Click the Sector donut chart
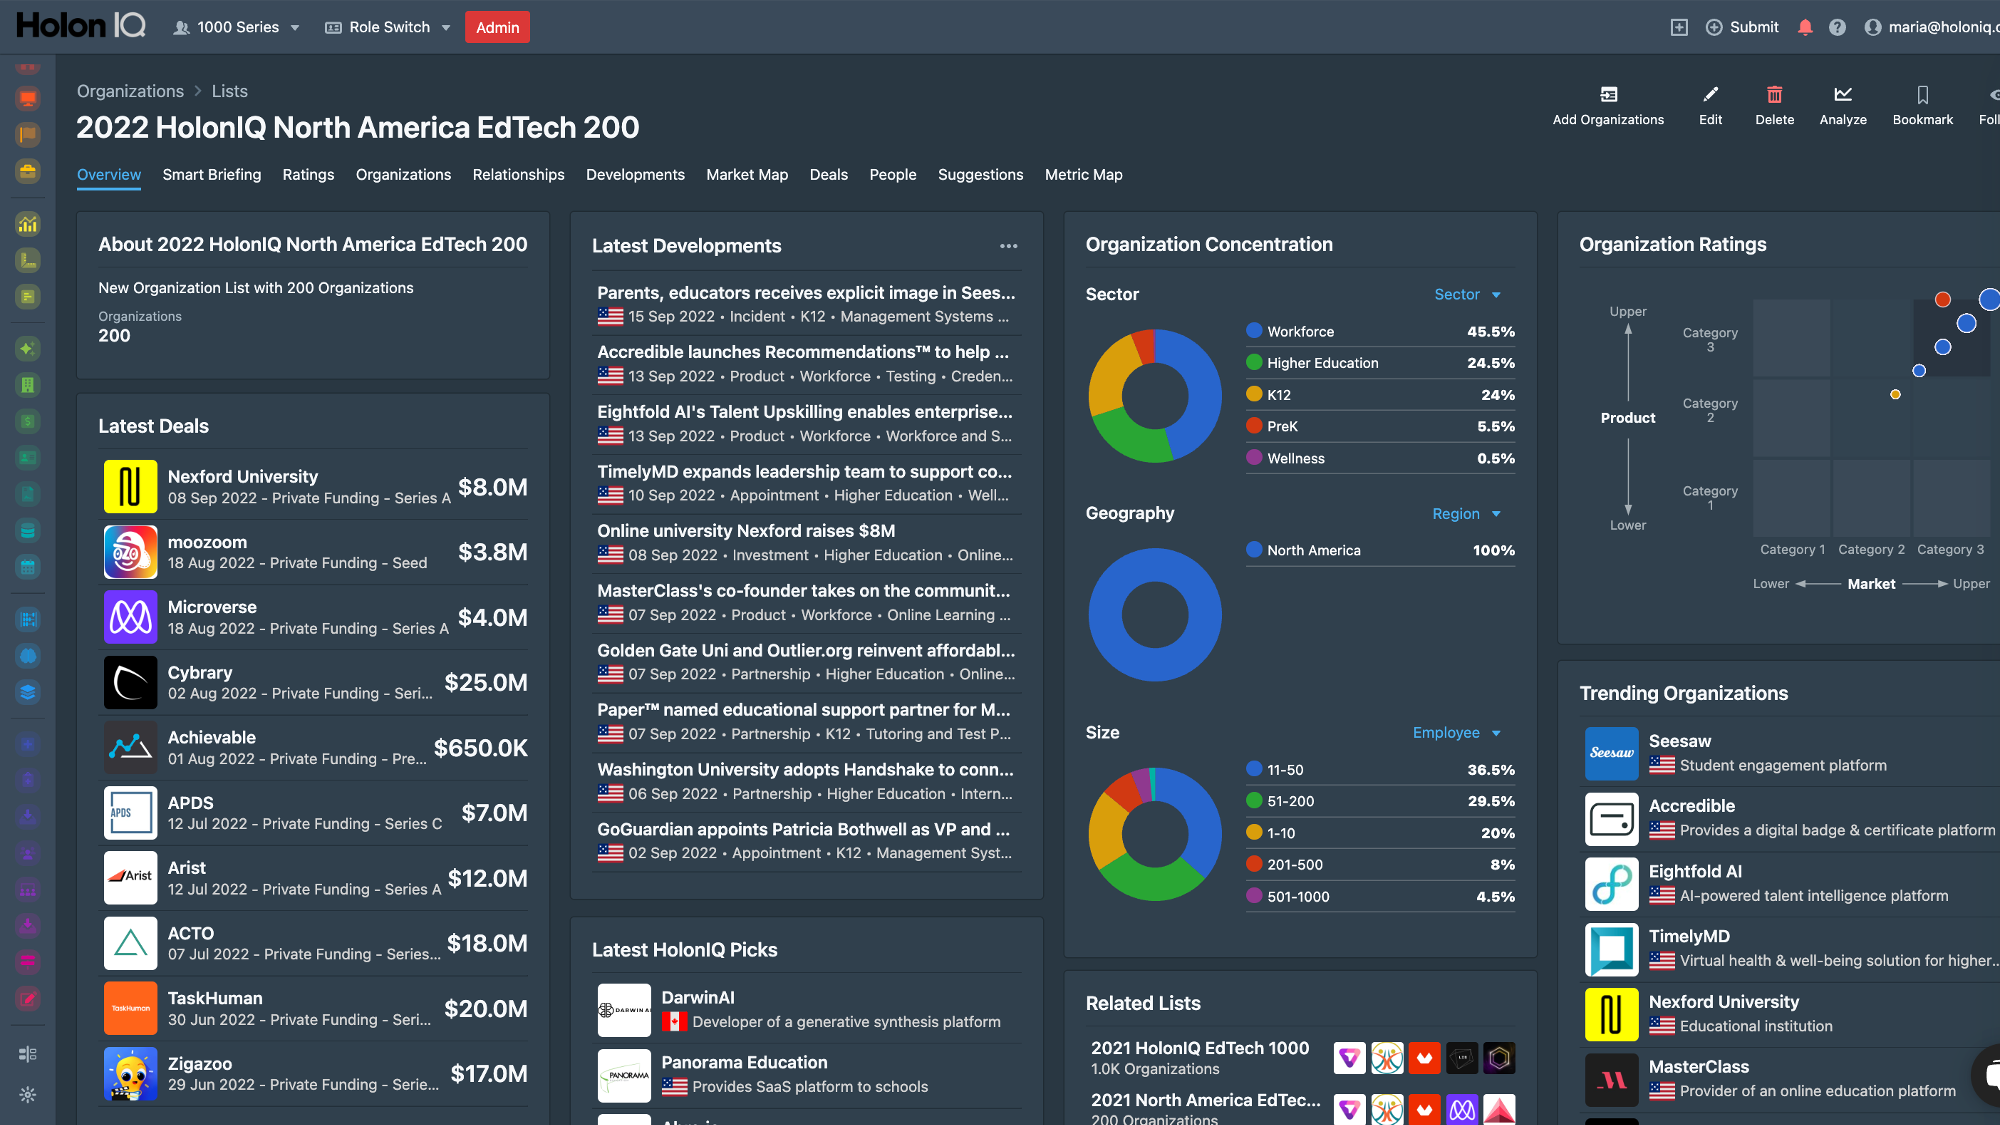 (1154, 396)
